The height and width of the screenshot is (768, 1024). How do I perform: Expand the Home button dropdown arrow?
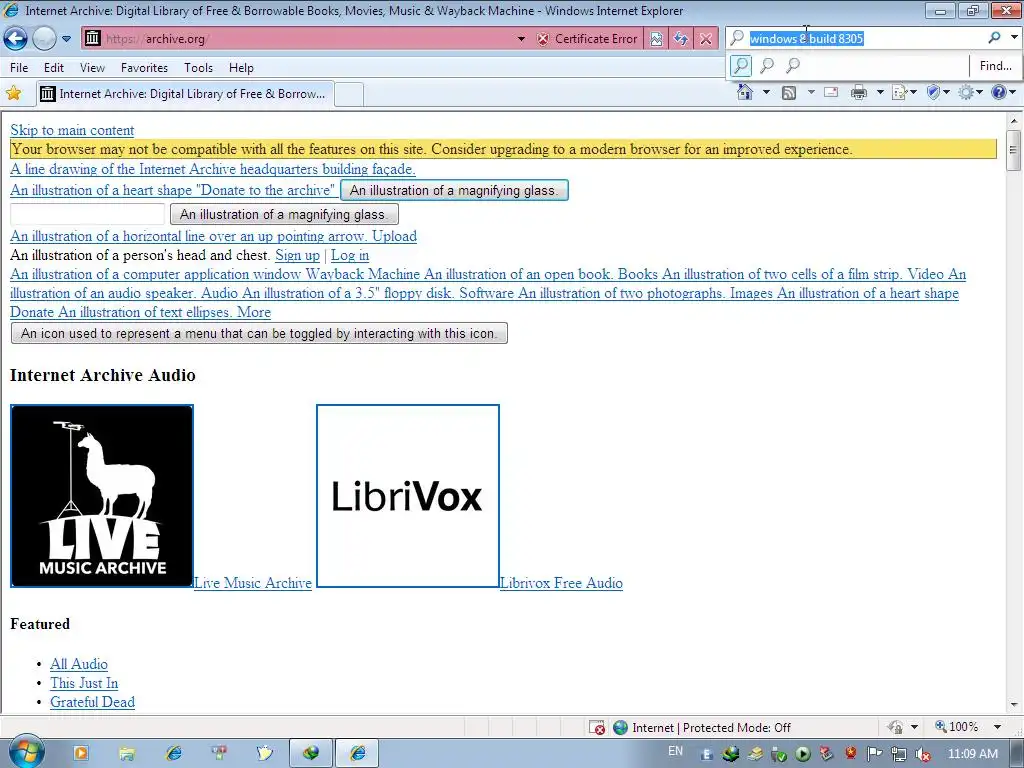click(x=766, y=92)
